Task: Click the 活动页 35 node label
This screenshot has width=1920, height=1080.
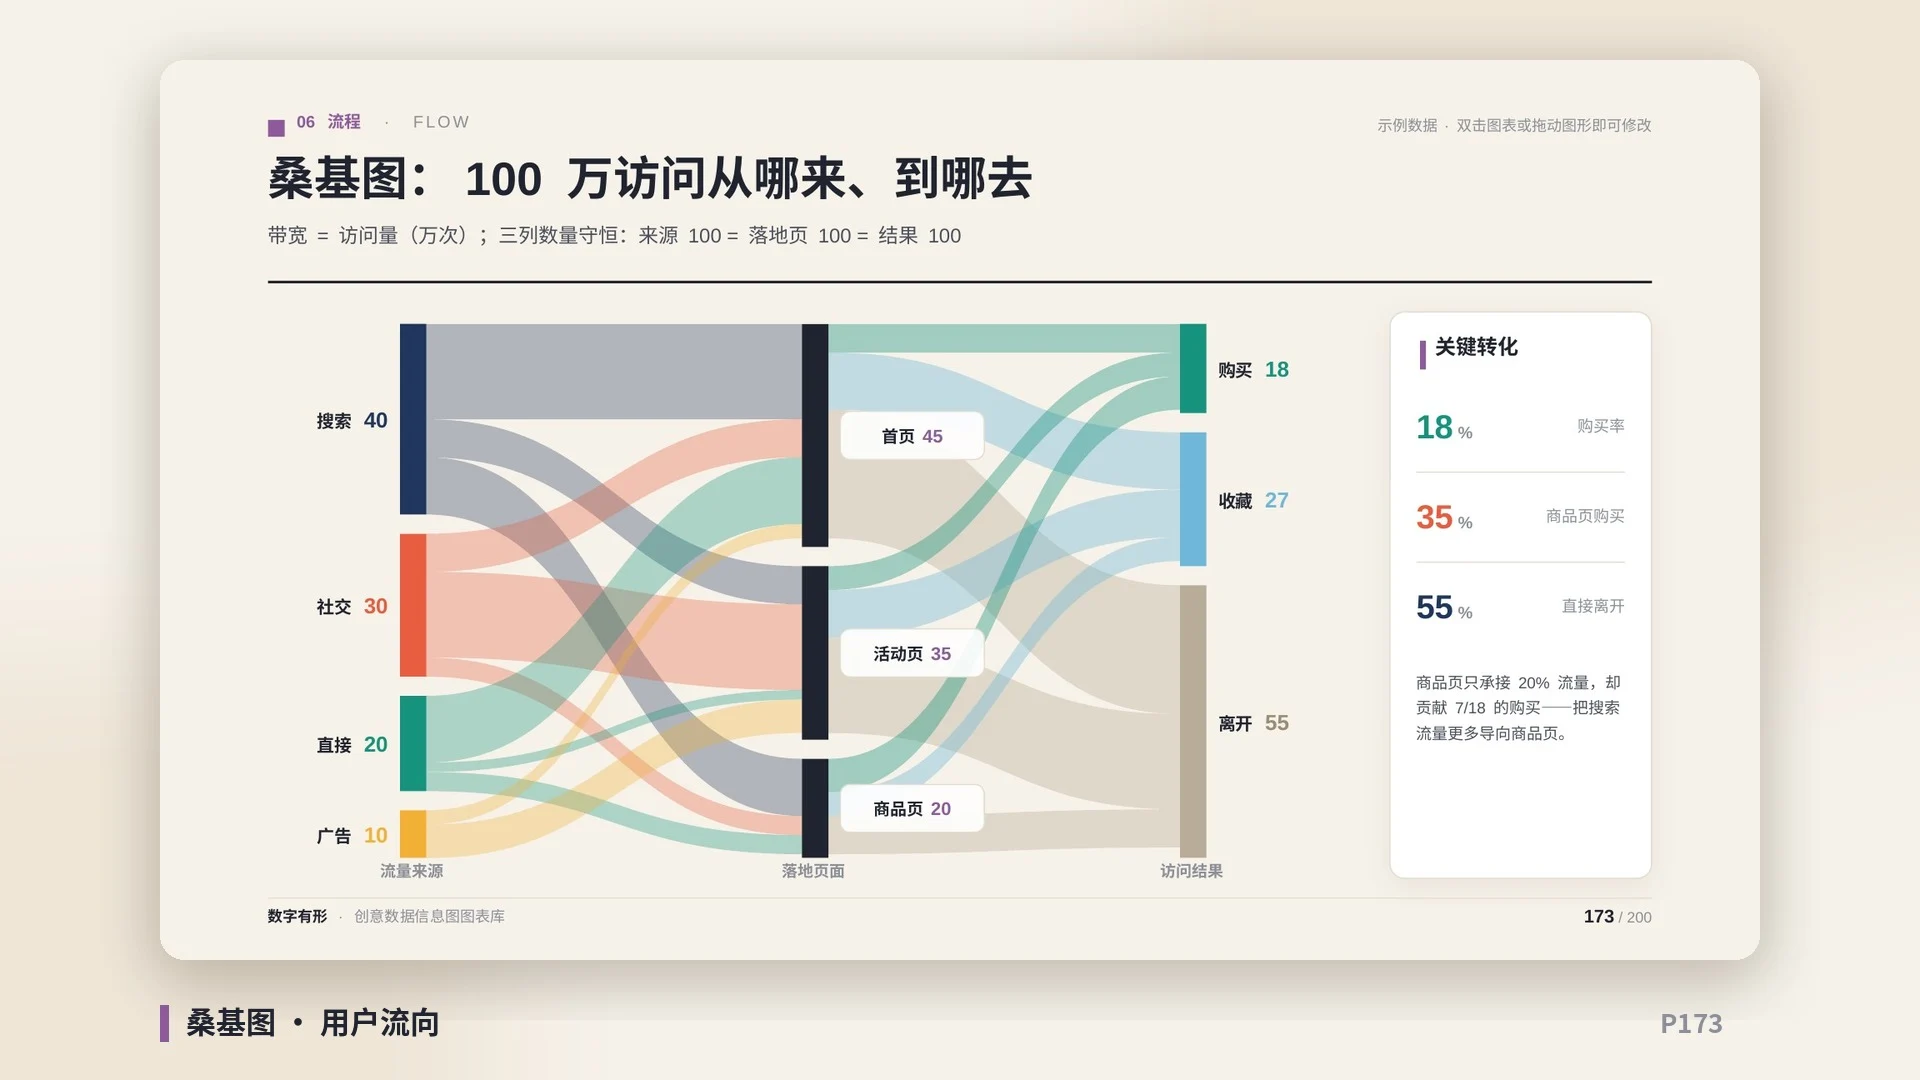Action: [x=912, y=654]
